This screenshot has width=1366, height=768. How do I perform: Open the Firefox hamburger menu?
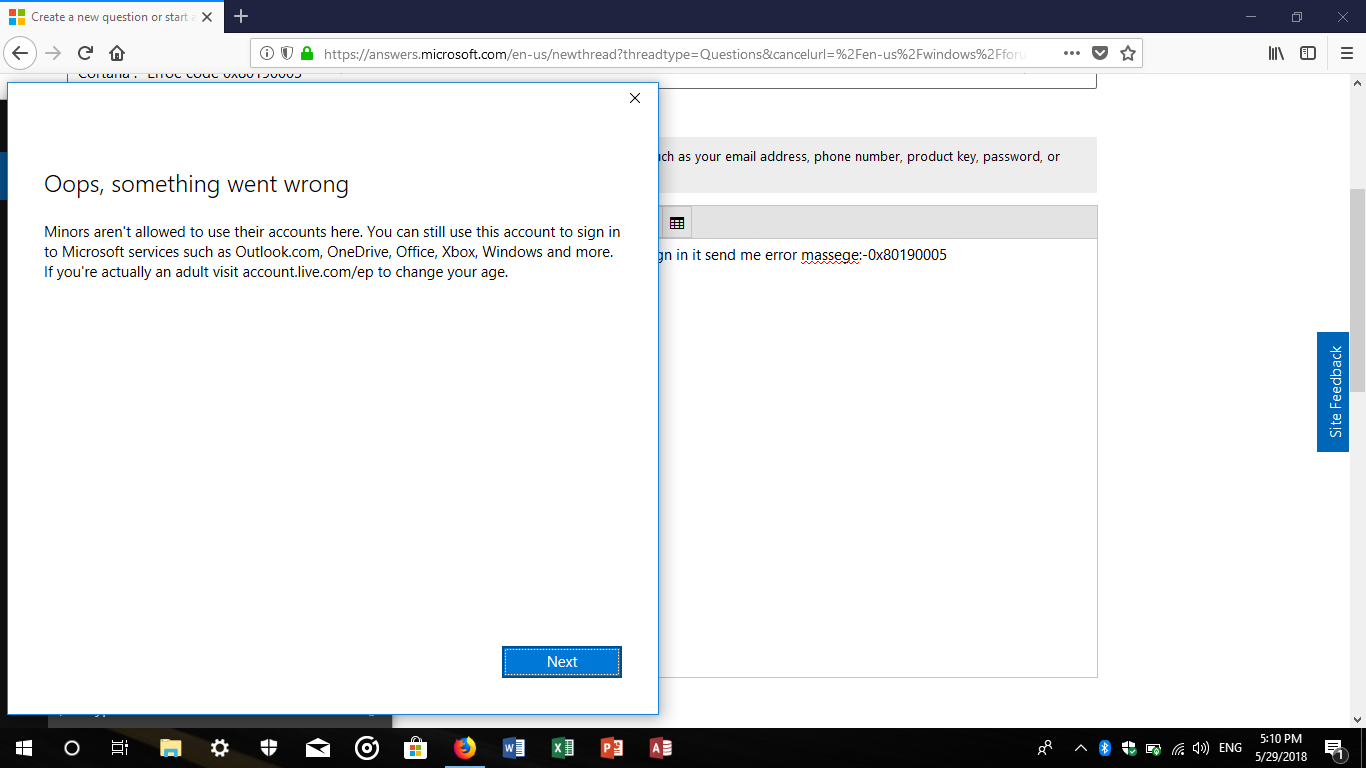tap(1346, 54)
